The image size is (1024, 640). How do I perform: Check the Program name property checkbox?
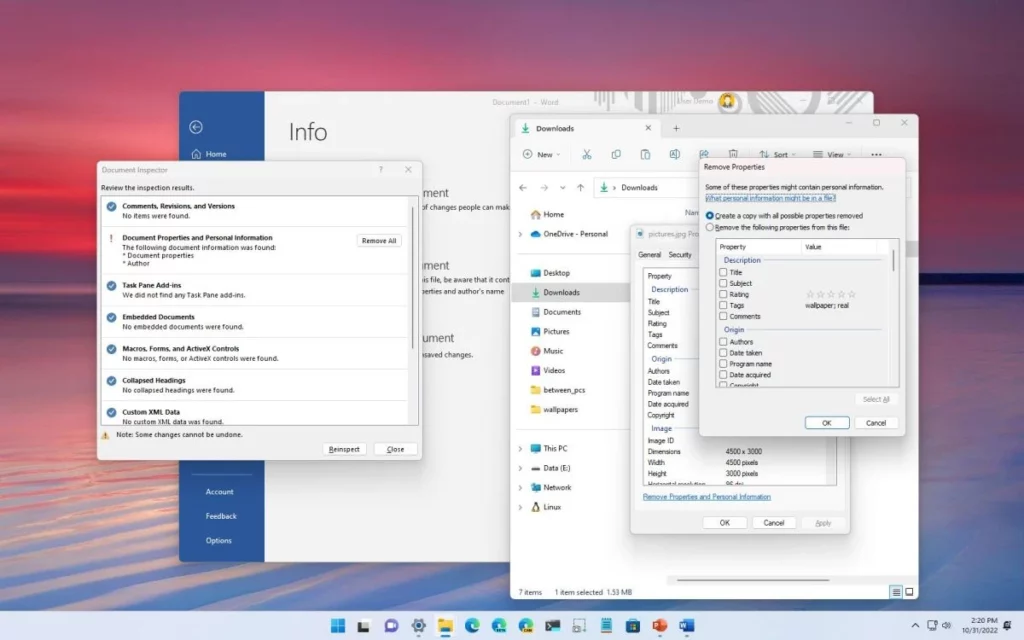point(723,364)
